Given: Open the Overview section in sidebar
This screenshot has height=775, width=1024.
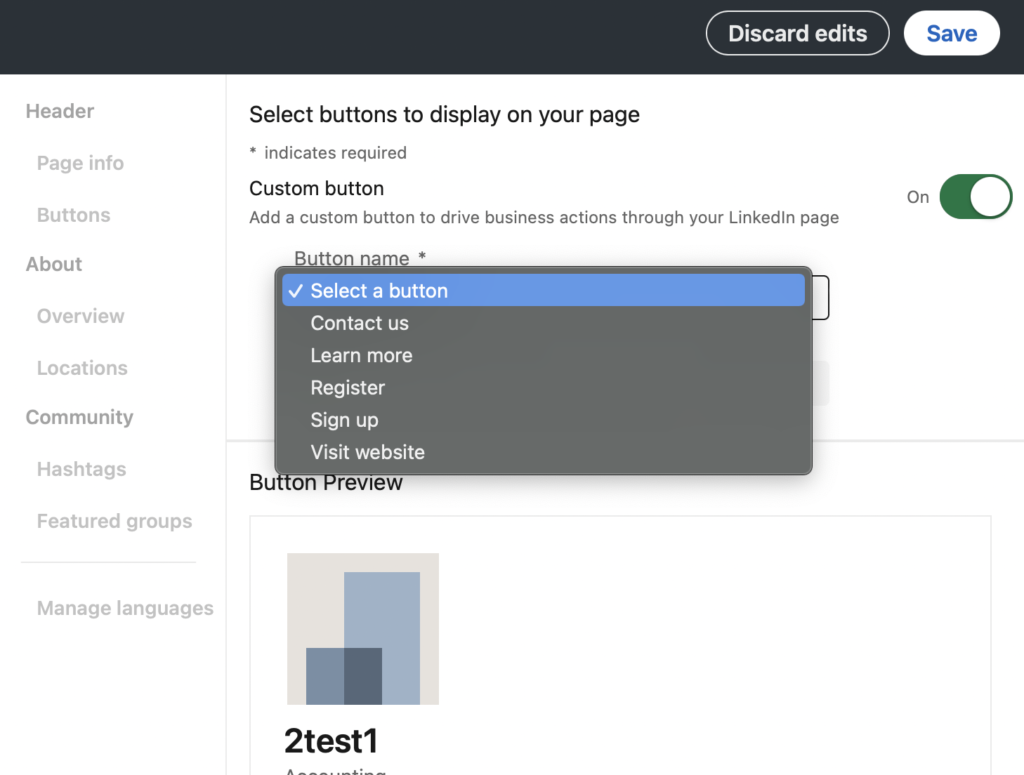Looking at the screenshot, I should (x=80, y=316).
